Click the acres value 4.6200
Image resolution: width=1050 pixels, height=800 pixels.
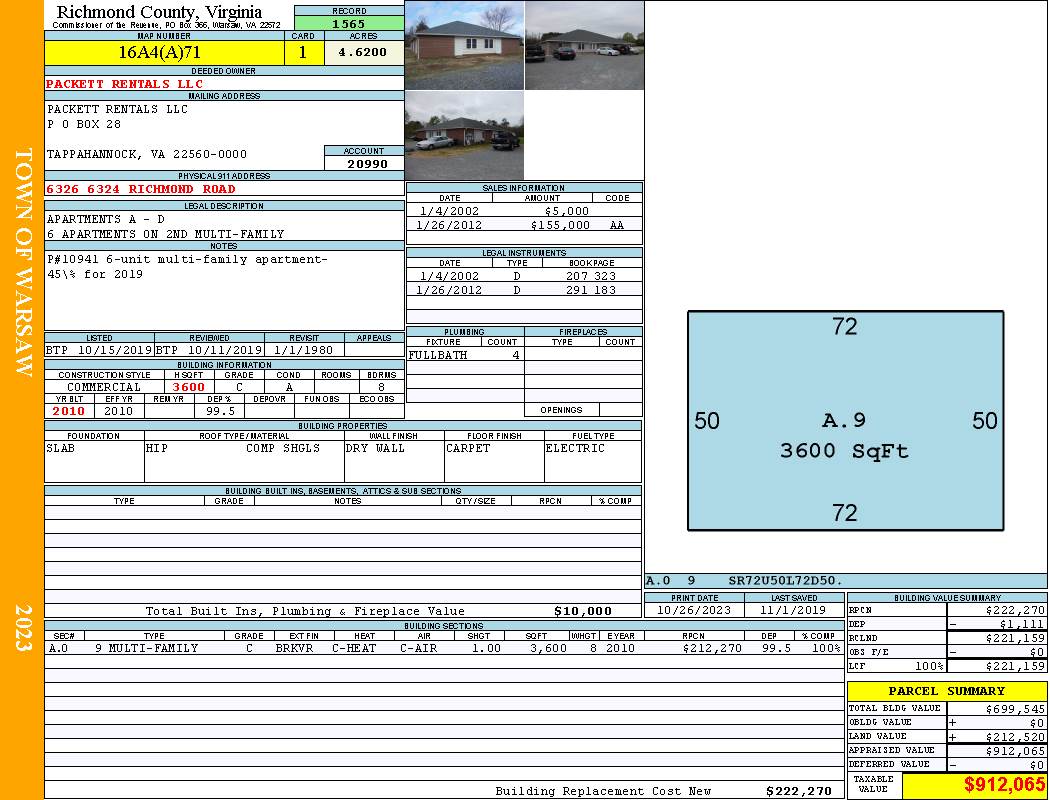363,53
